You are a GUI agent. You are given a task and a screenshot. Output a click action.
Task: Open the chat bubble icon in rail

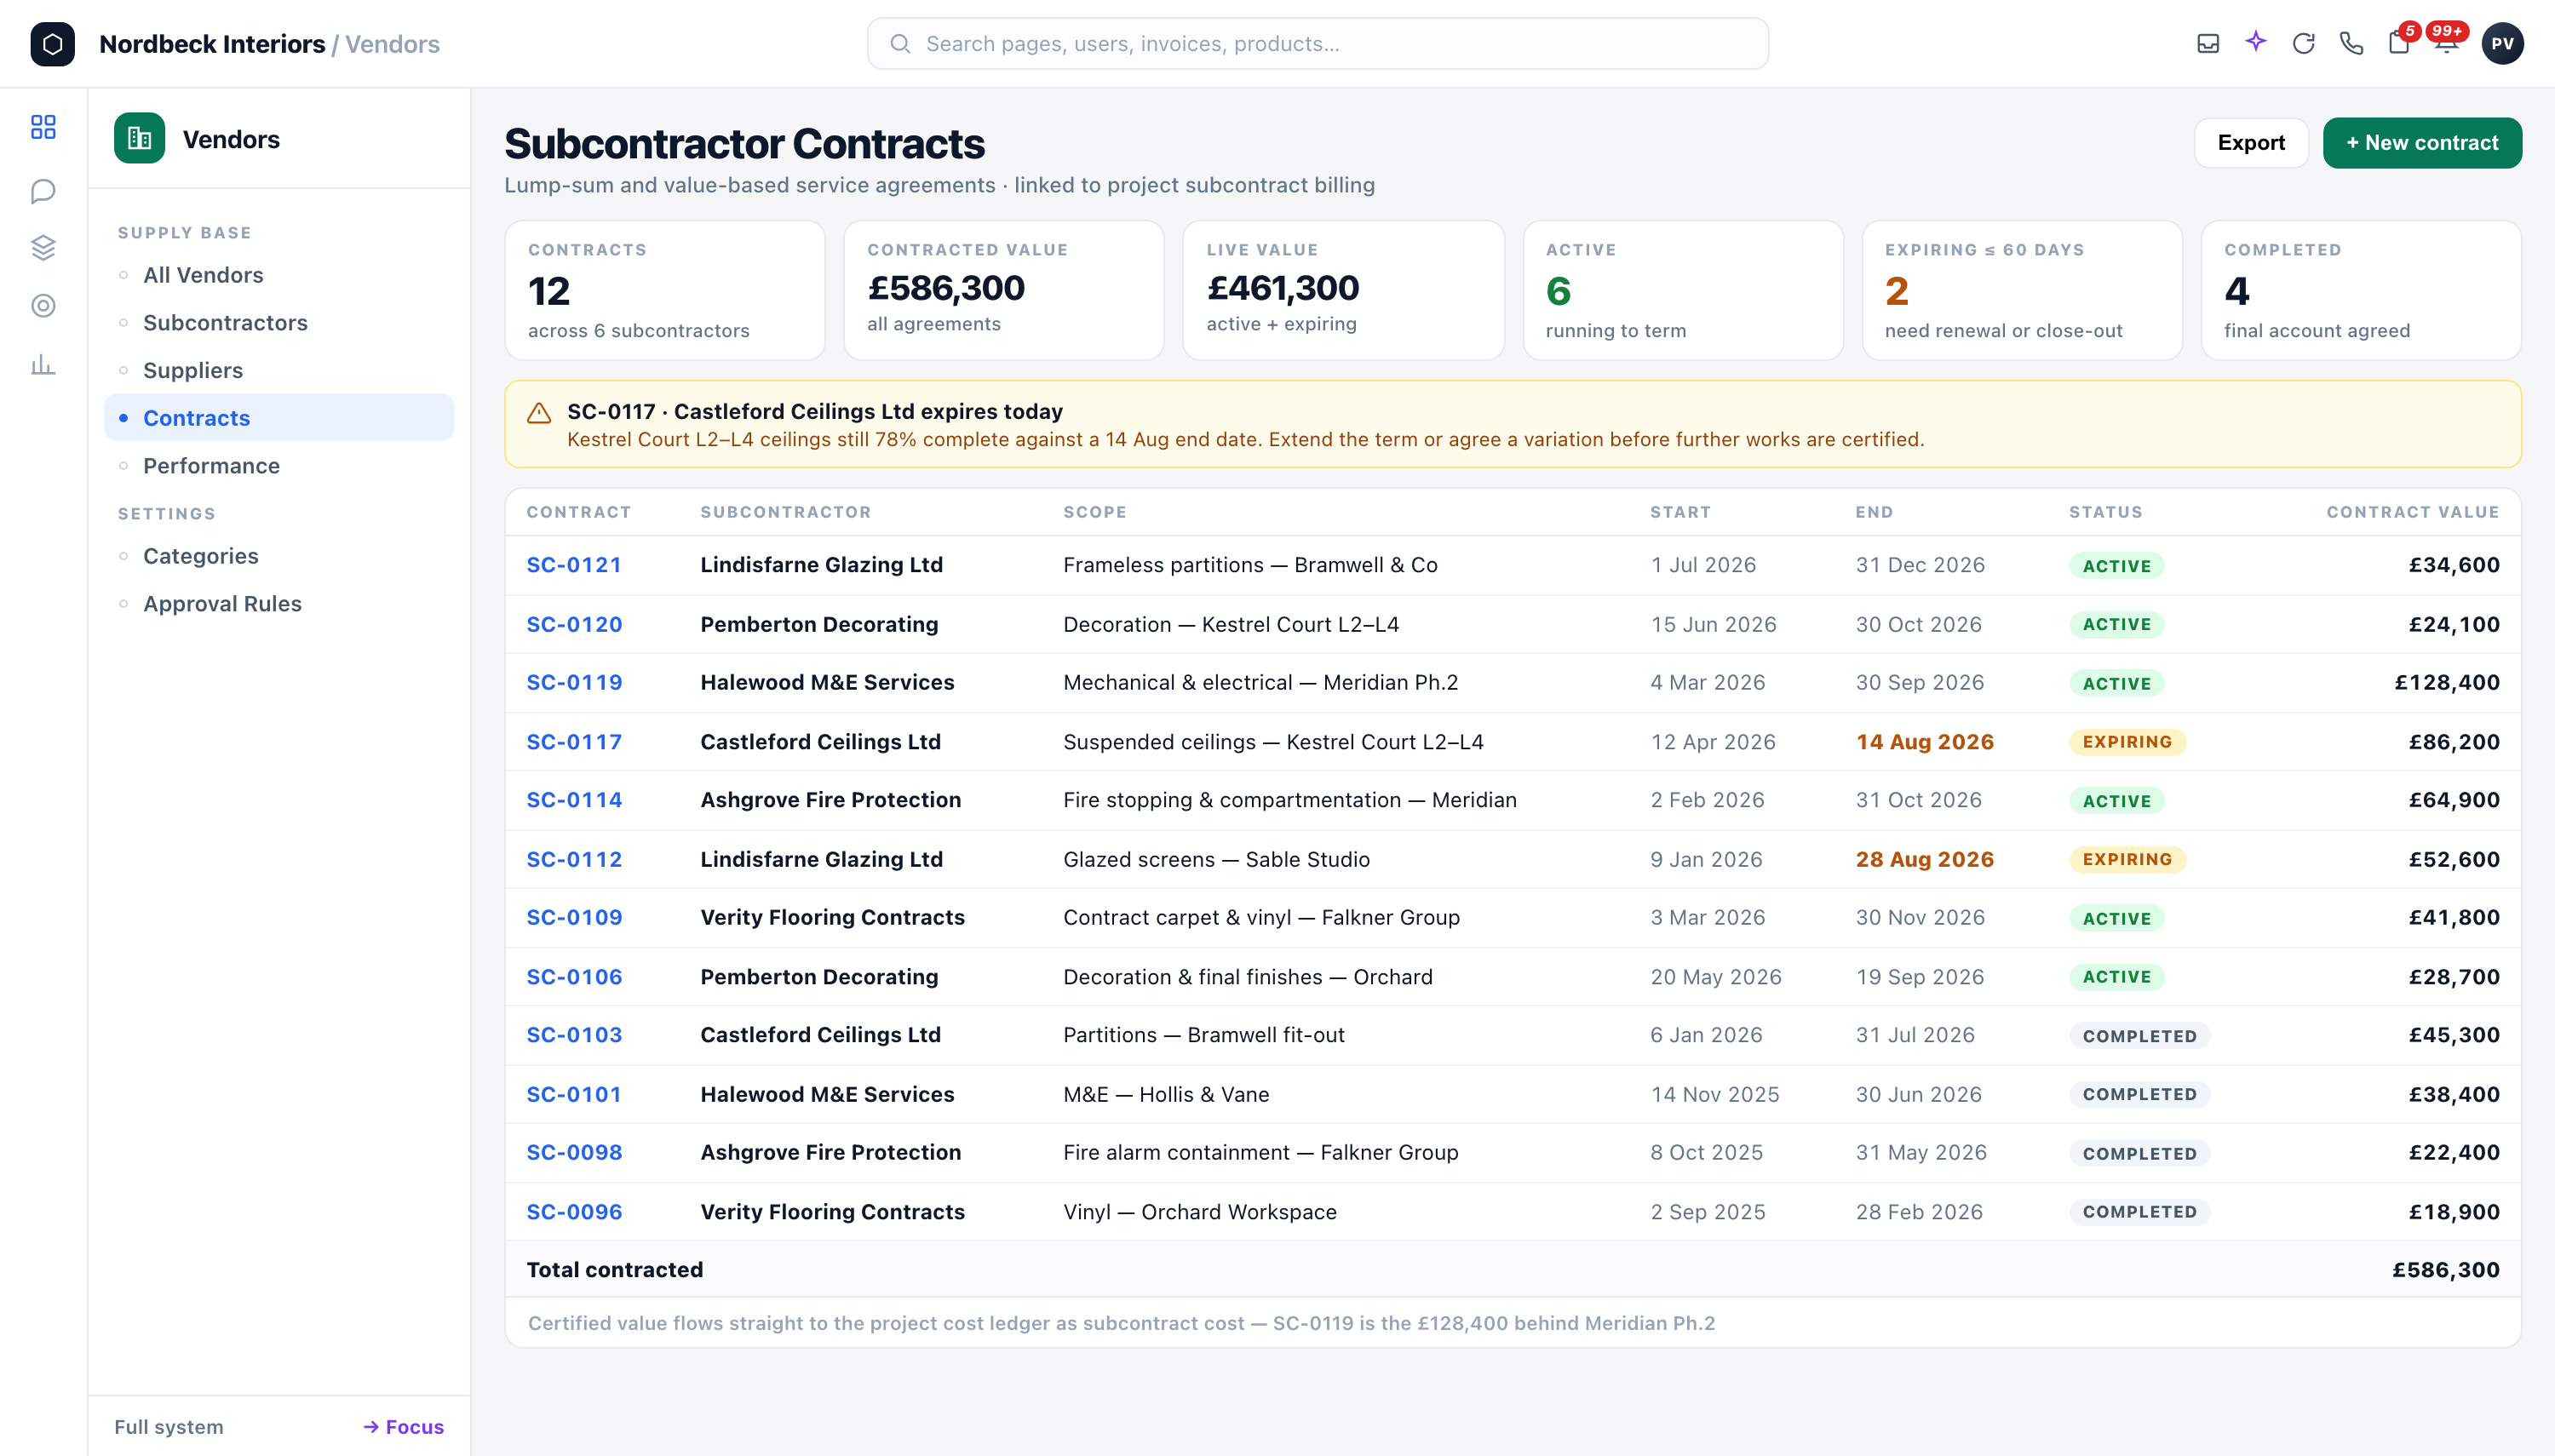click(x=43, y=190)
